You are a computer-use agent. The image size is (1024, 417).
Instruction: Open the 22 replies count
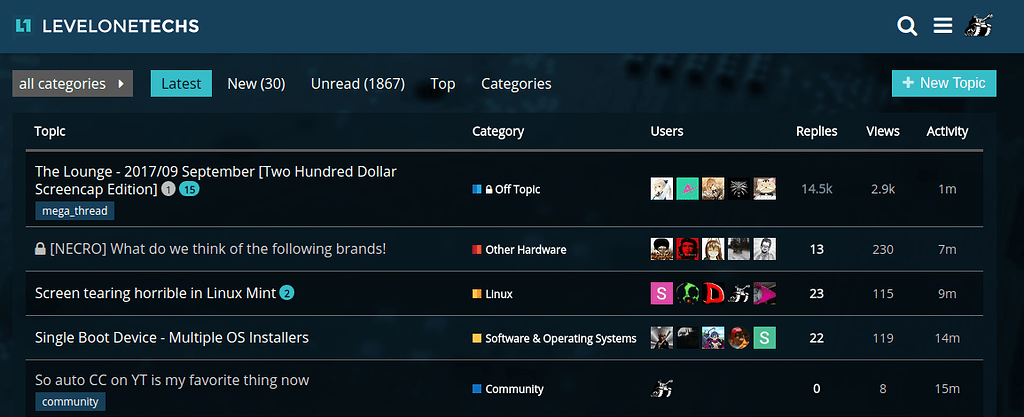pyautogui.click(x=816, y=338)
